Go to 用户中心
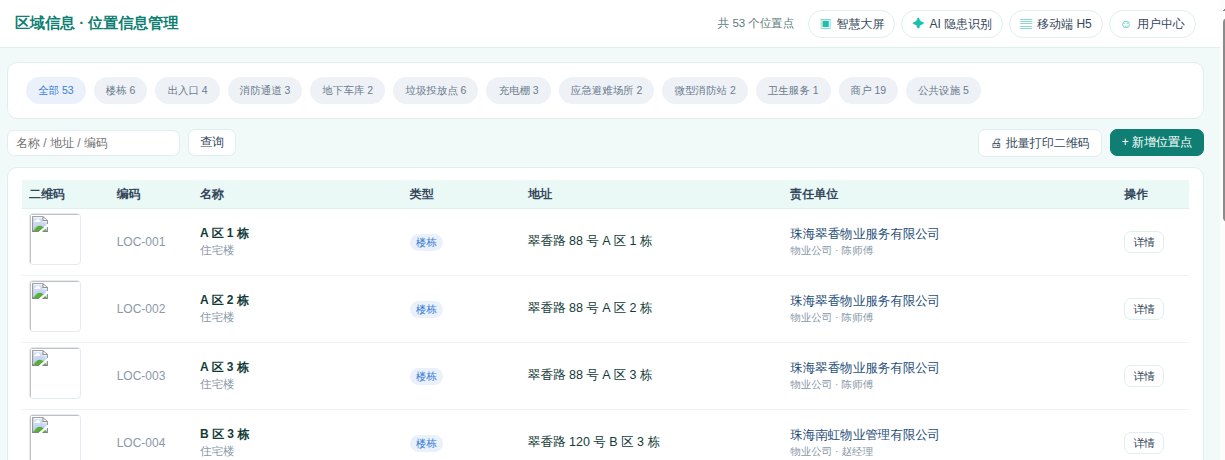 tap(1152, 24)
